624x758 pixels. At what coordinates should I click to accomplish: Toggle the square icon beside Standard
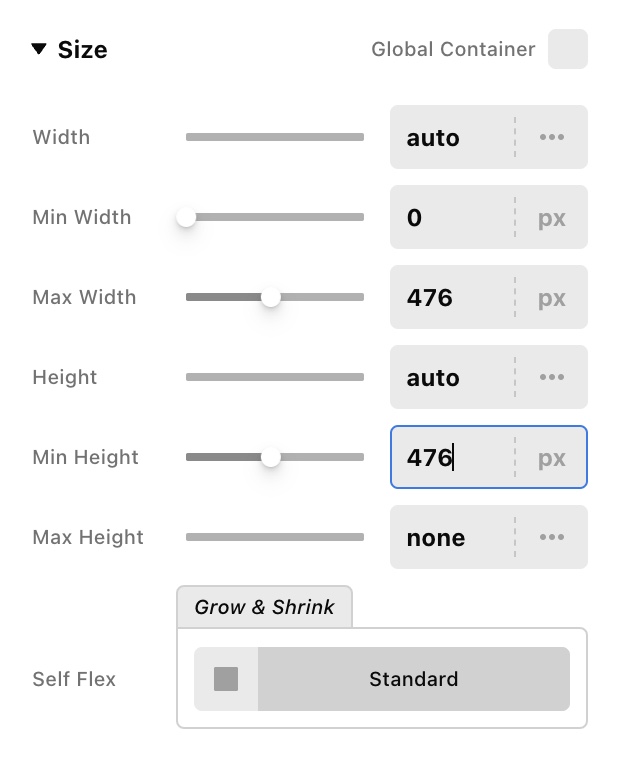point(226,679)
